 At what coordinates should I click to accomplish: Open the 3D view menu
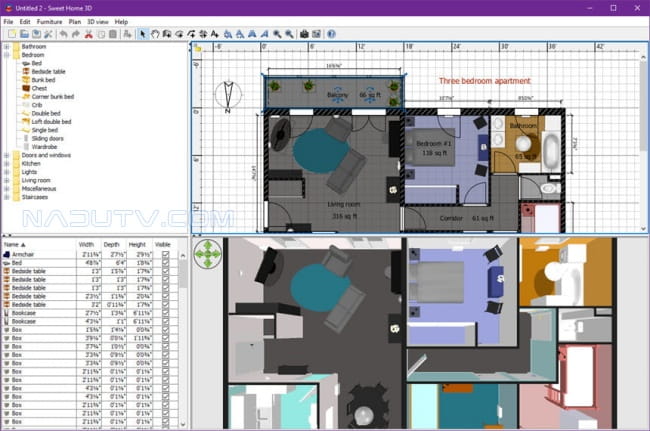tap(98, 22)
